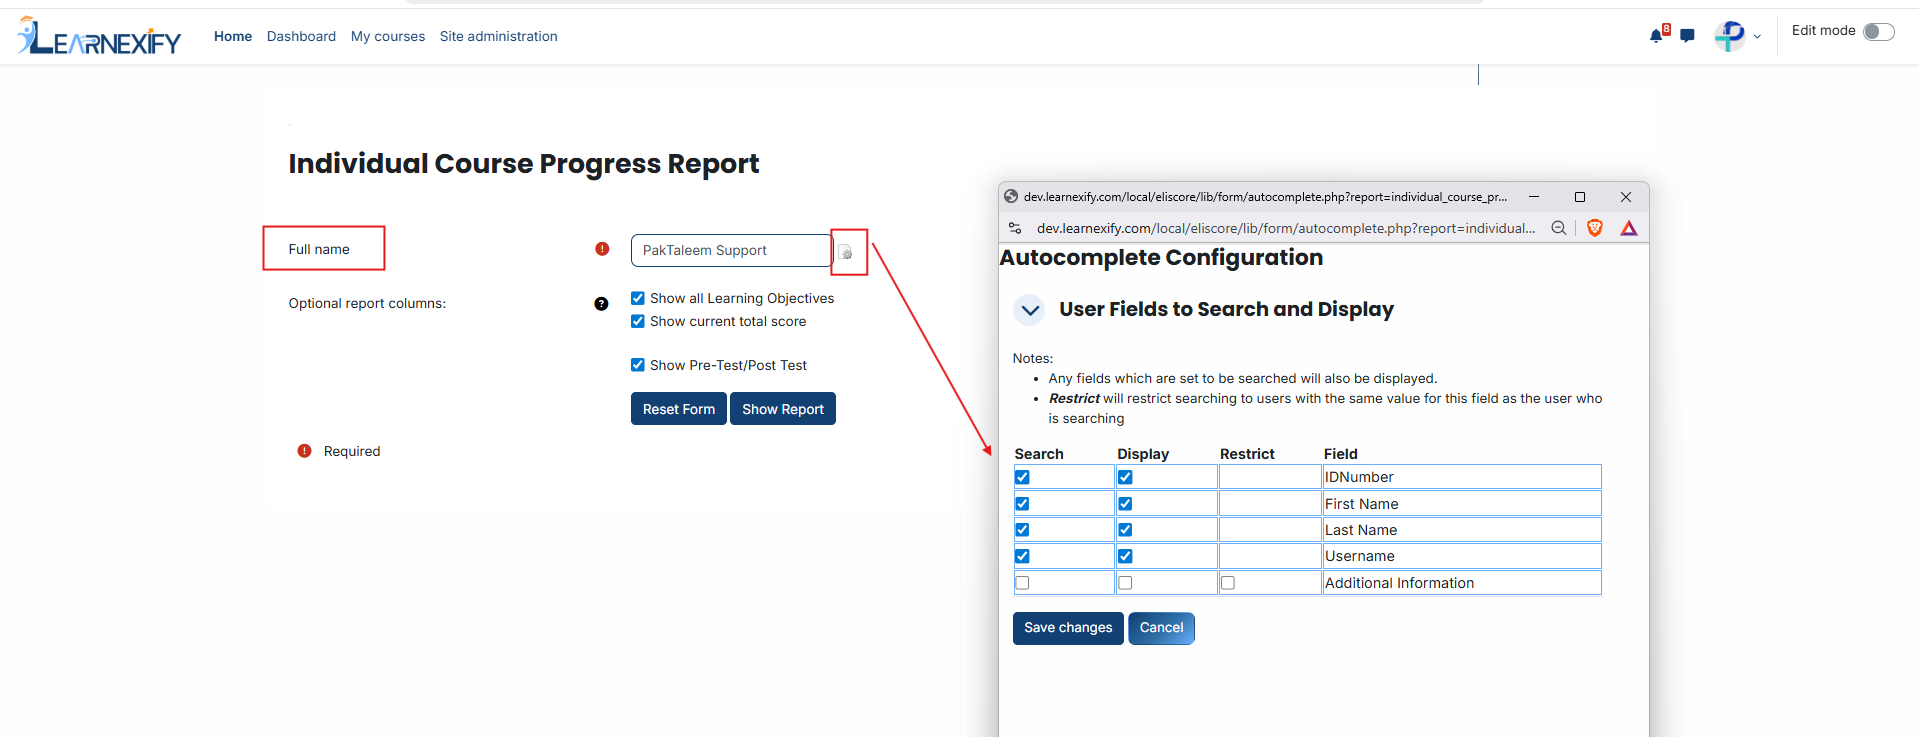1919x737 pixels.
Task: Close the Autocomplete Configuration popup window
Action: (1626, 197)
